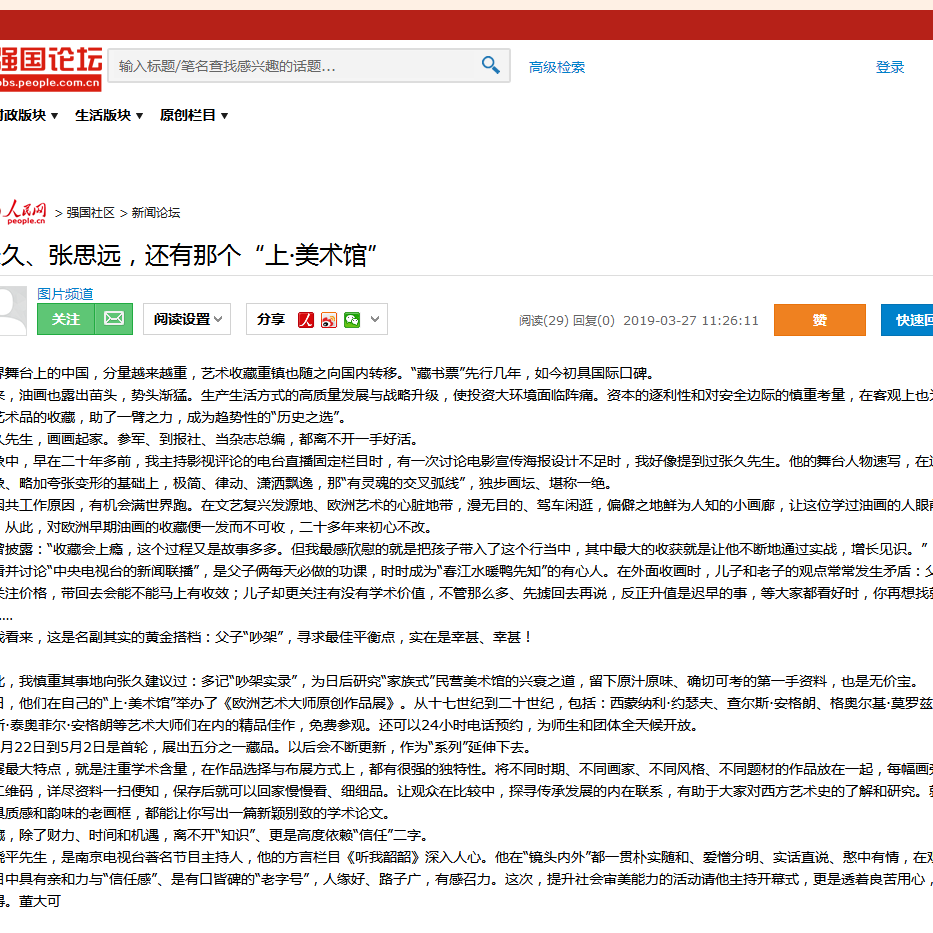Viewport: 933px width, 933px height.
Task: Open the 强国论坛 logo homepage
Action: (x=51, y=68)
